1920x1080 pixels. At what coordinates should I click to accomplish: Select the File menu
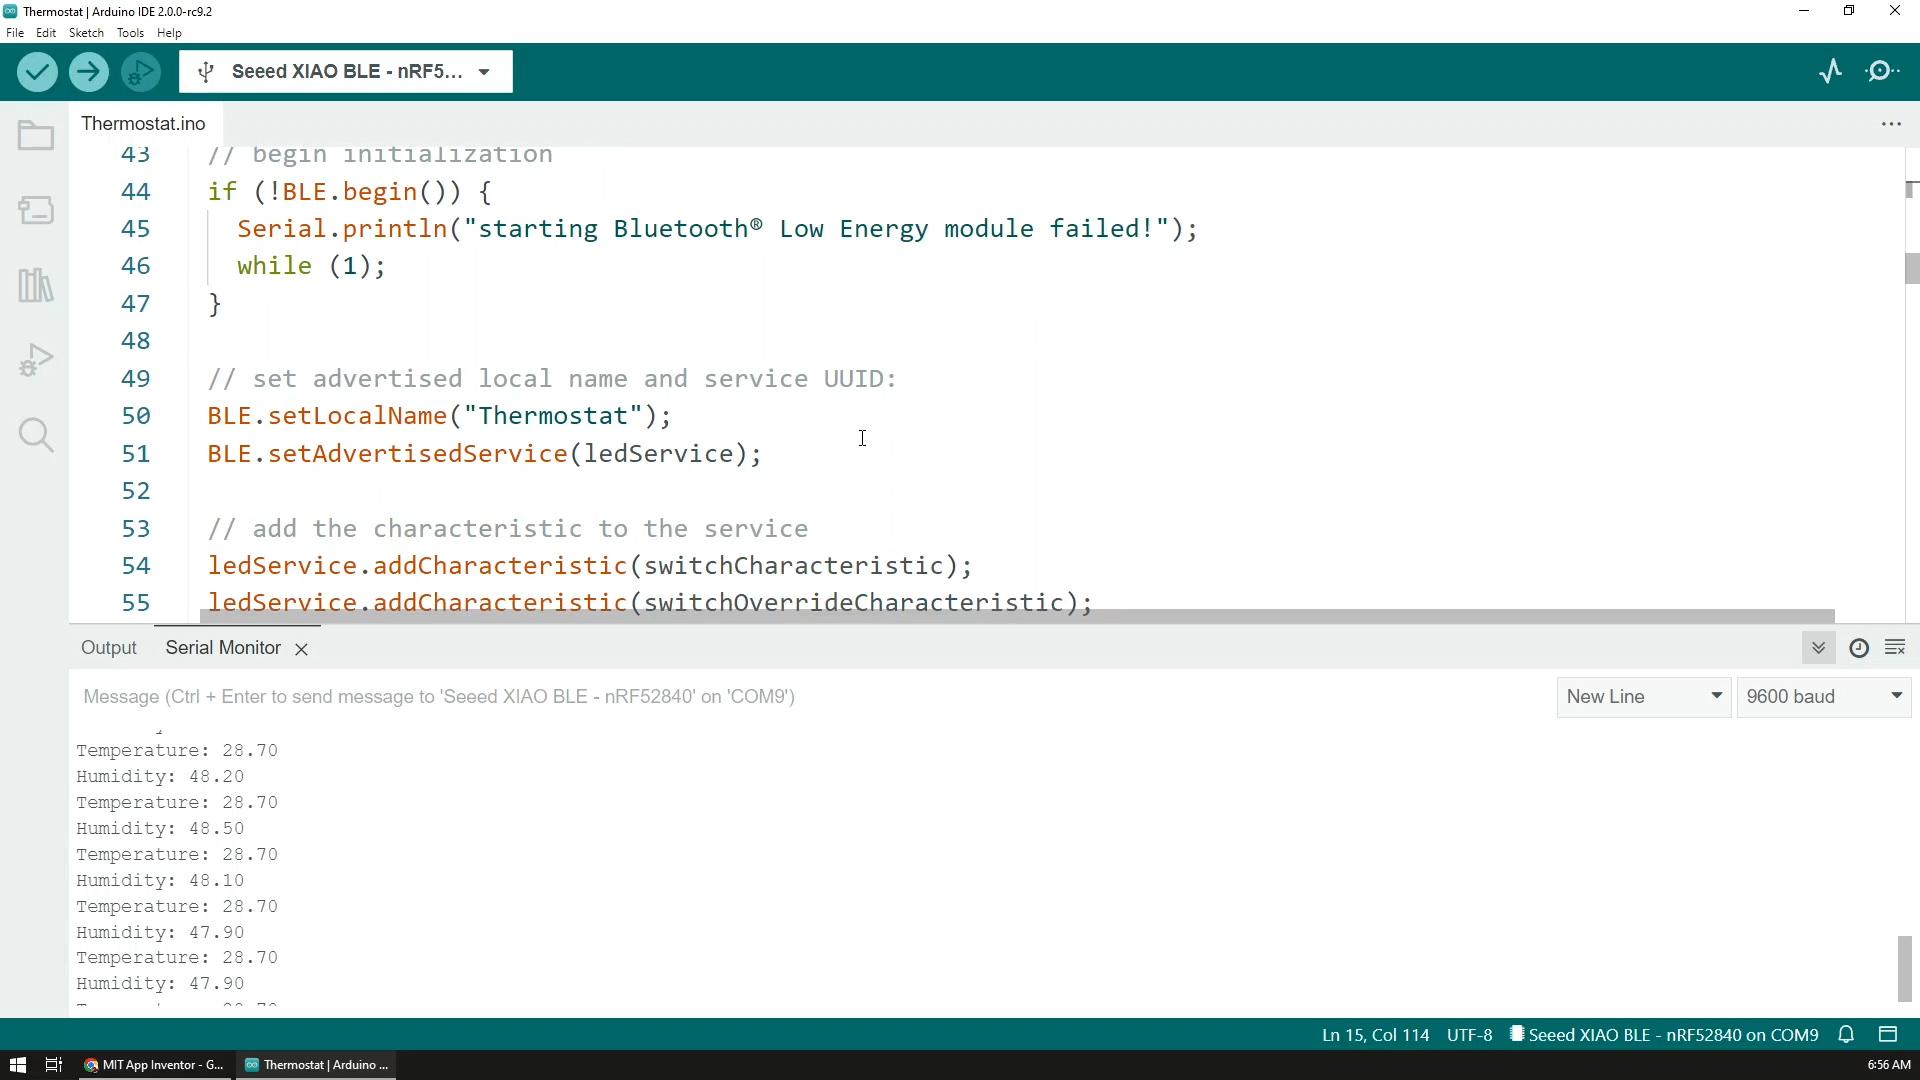pyautogui.click(x=15, y=33)
